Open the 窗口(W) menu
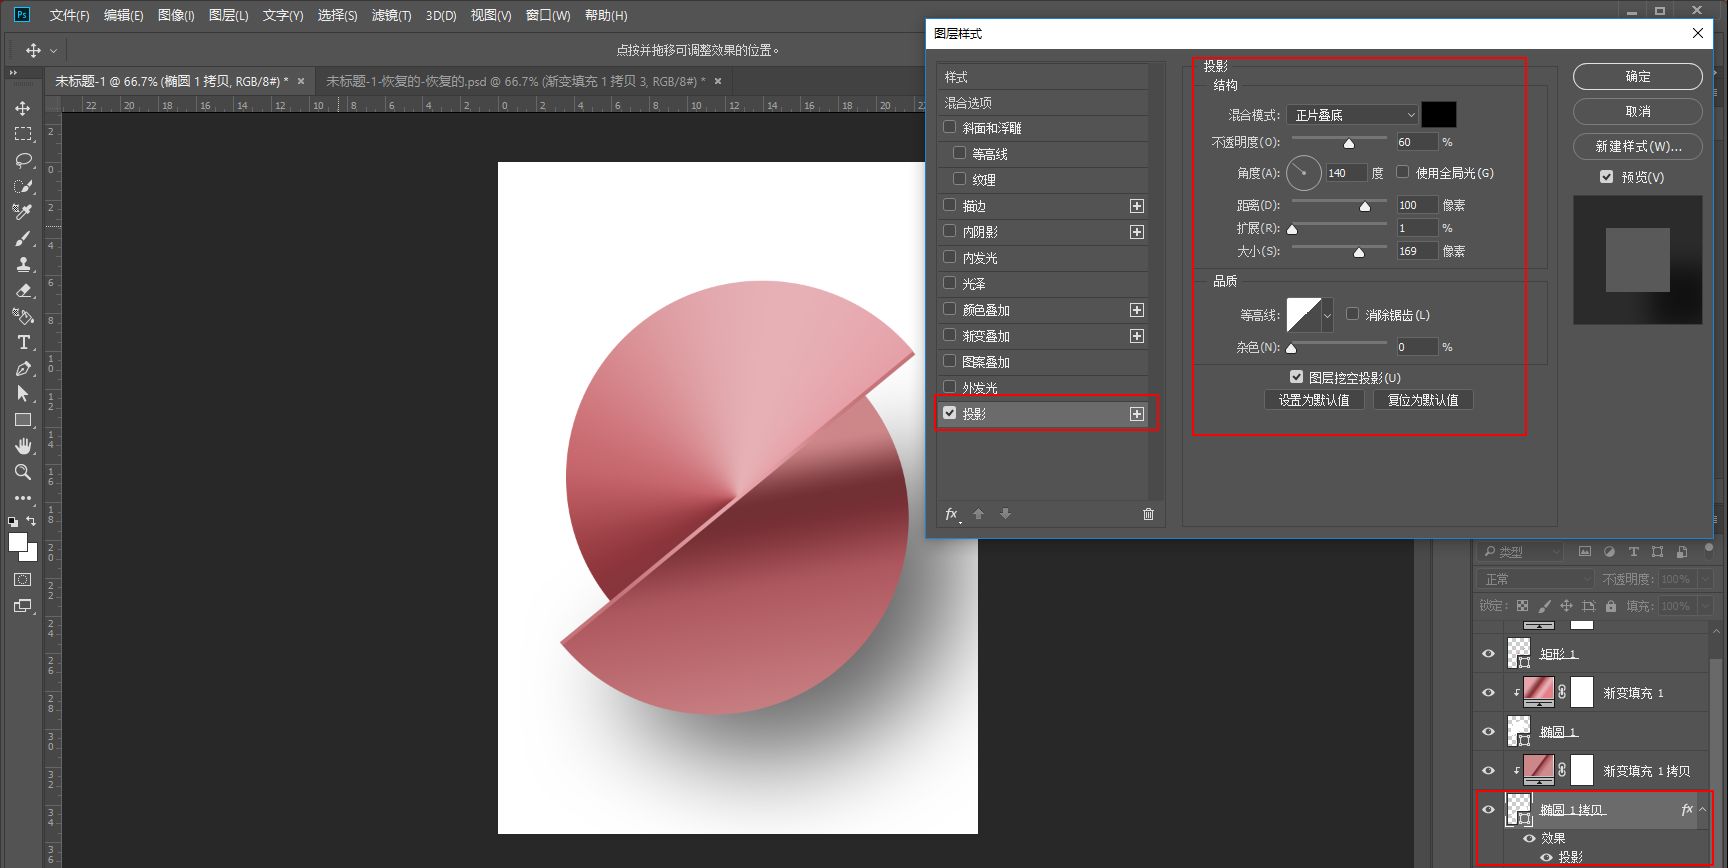This screenshot has width=1728, height=868. [x=548, y=15]
